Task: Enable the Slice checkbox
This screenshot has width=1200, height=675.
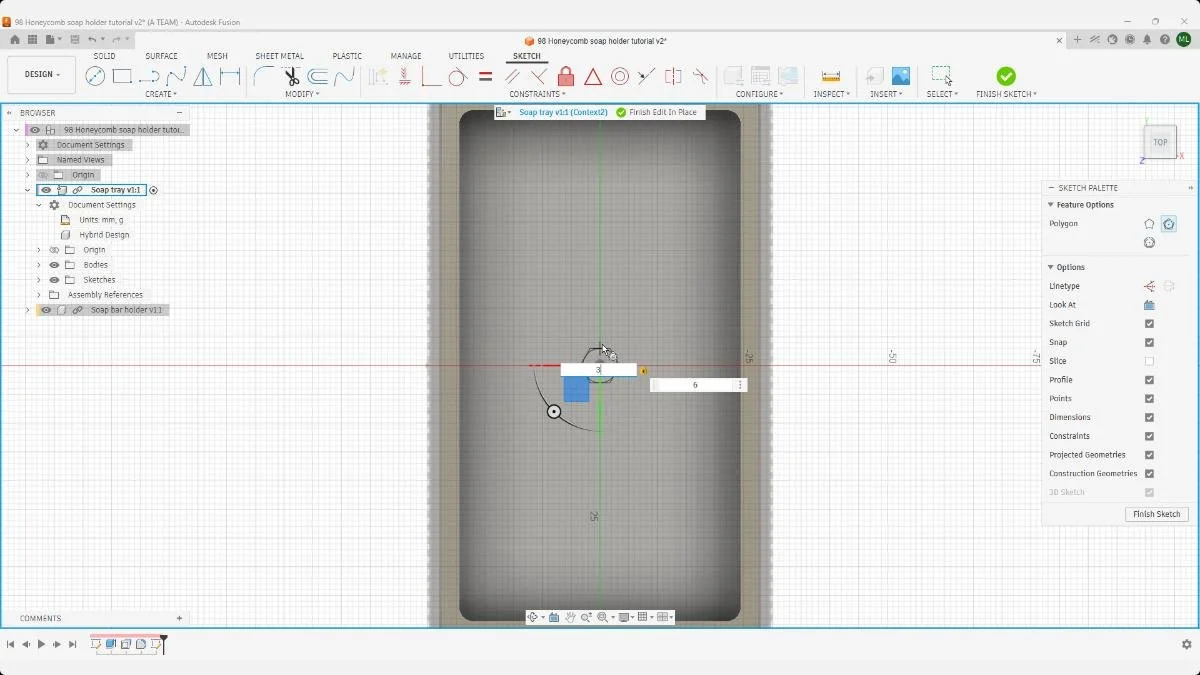Action: (x=1149, y=361)
